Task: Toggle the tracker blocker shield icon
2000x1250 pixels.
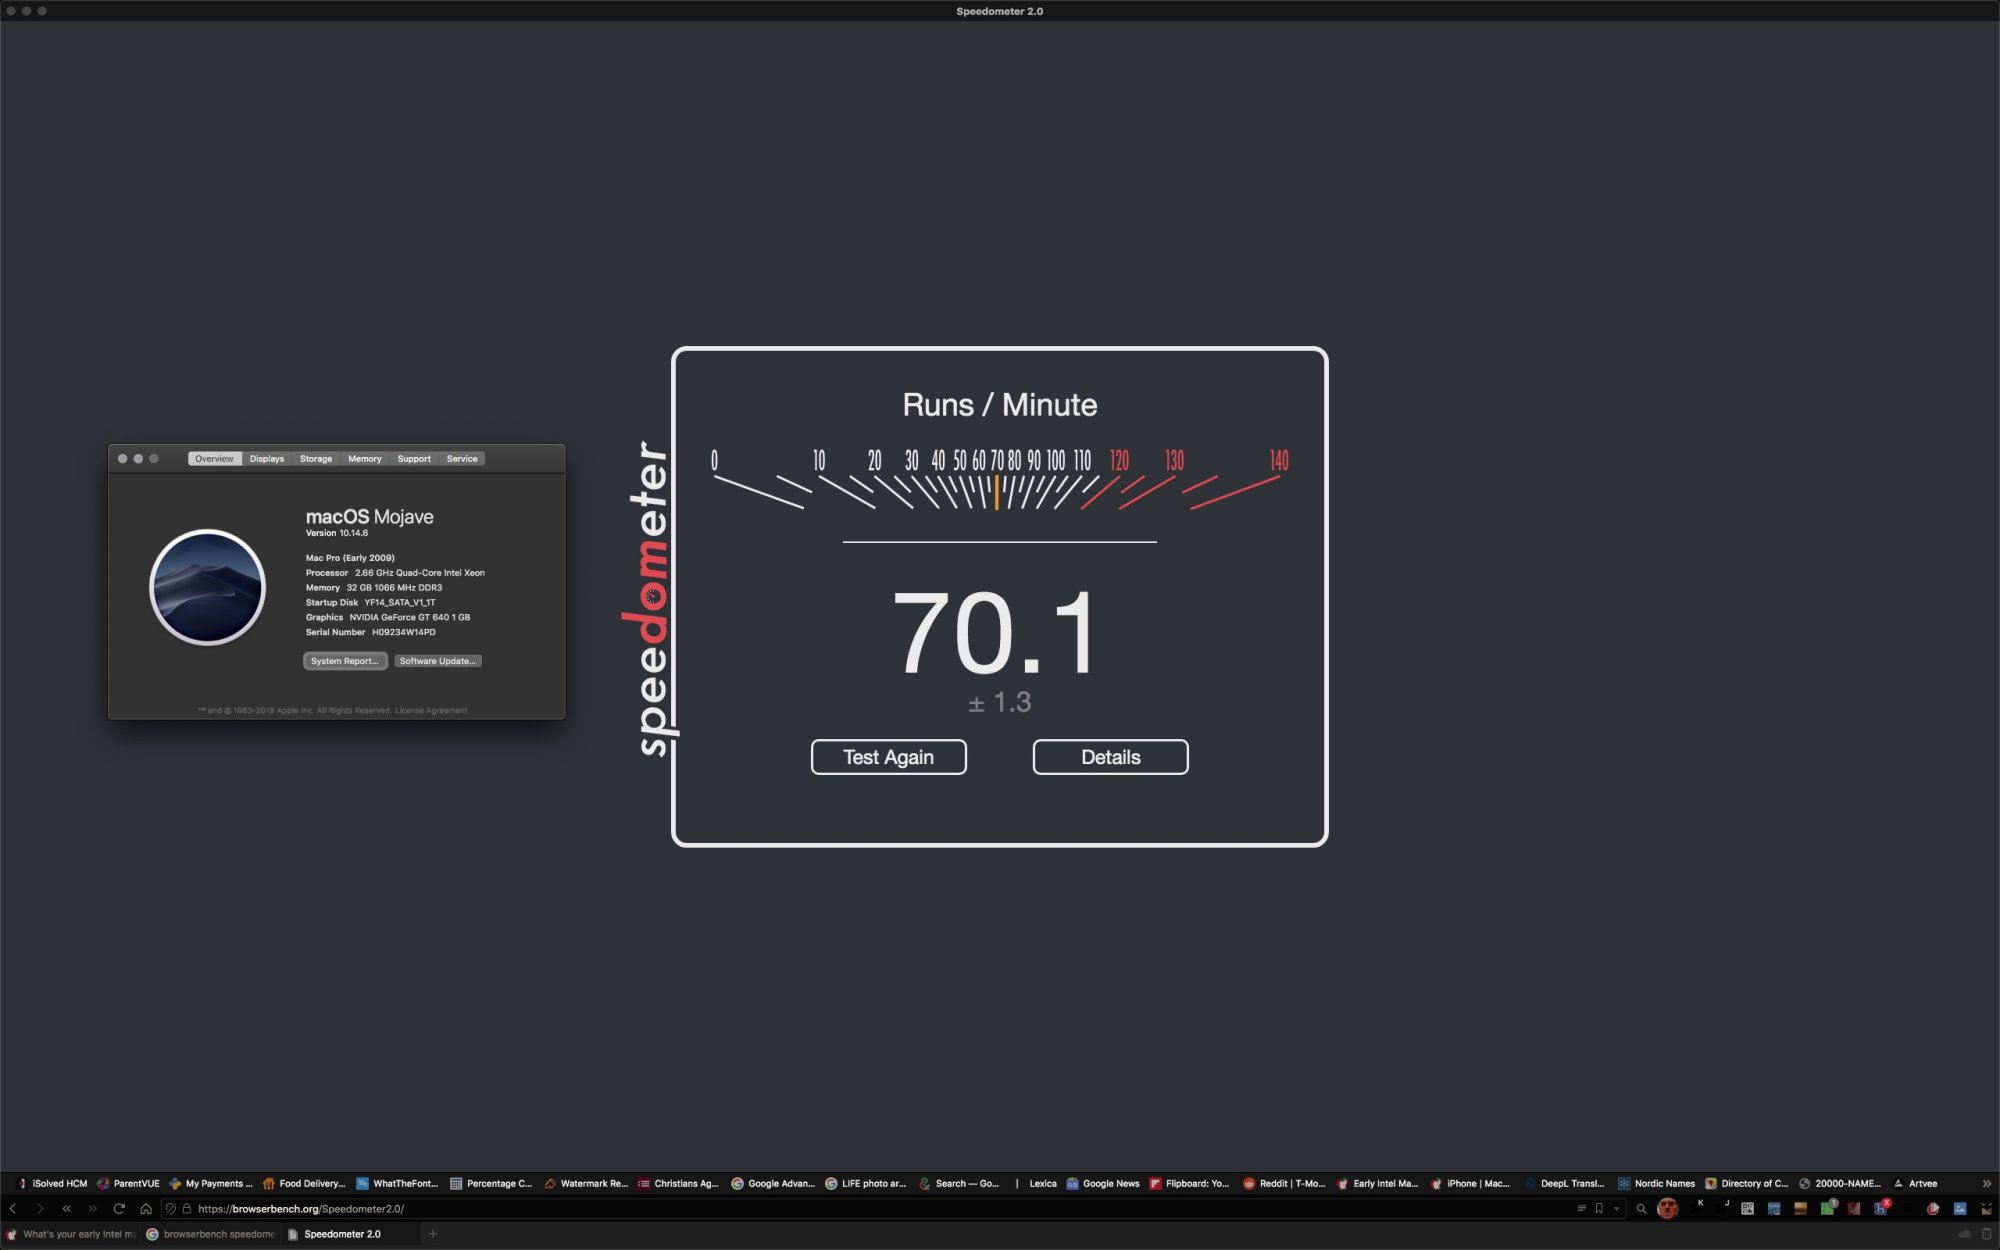Action: point(171,1209)
